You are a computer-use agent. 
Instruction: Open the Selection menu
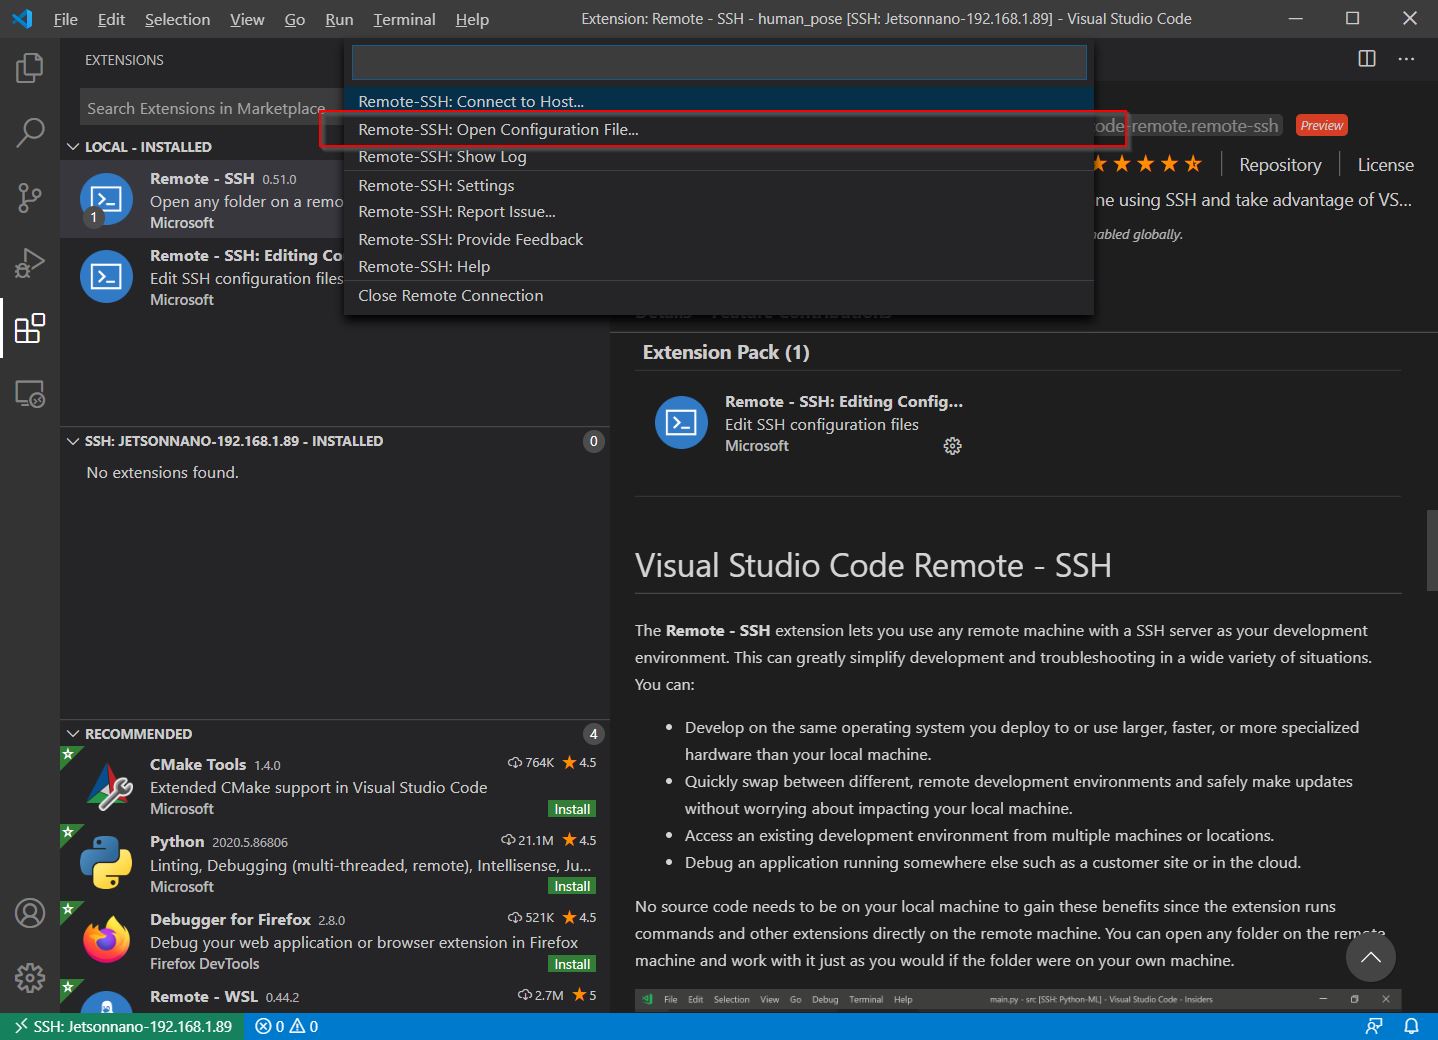tap(177, 19)
